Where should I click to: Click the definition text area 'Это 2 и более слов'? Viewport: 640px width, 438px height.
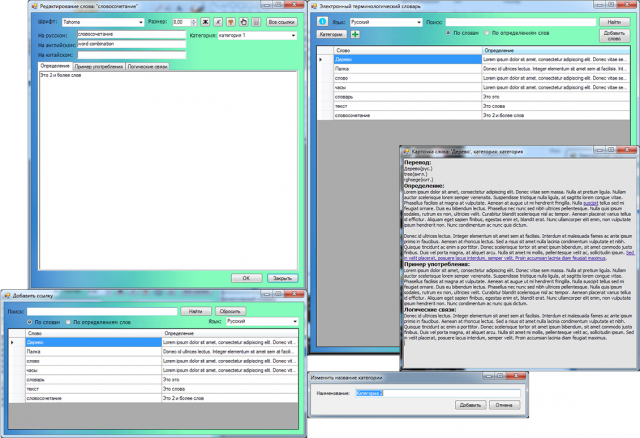[x=168, y=170]
